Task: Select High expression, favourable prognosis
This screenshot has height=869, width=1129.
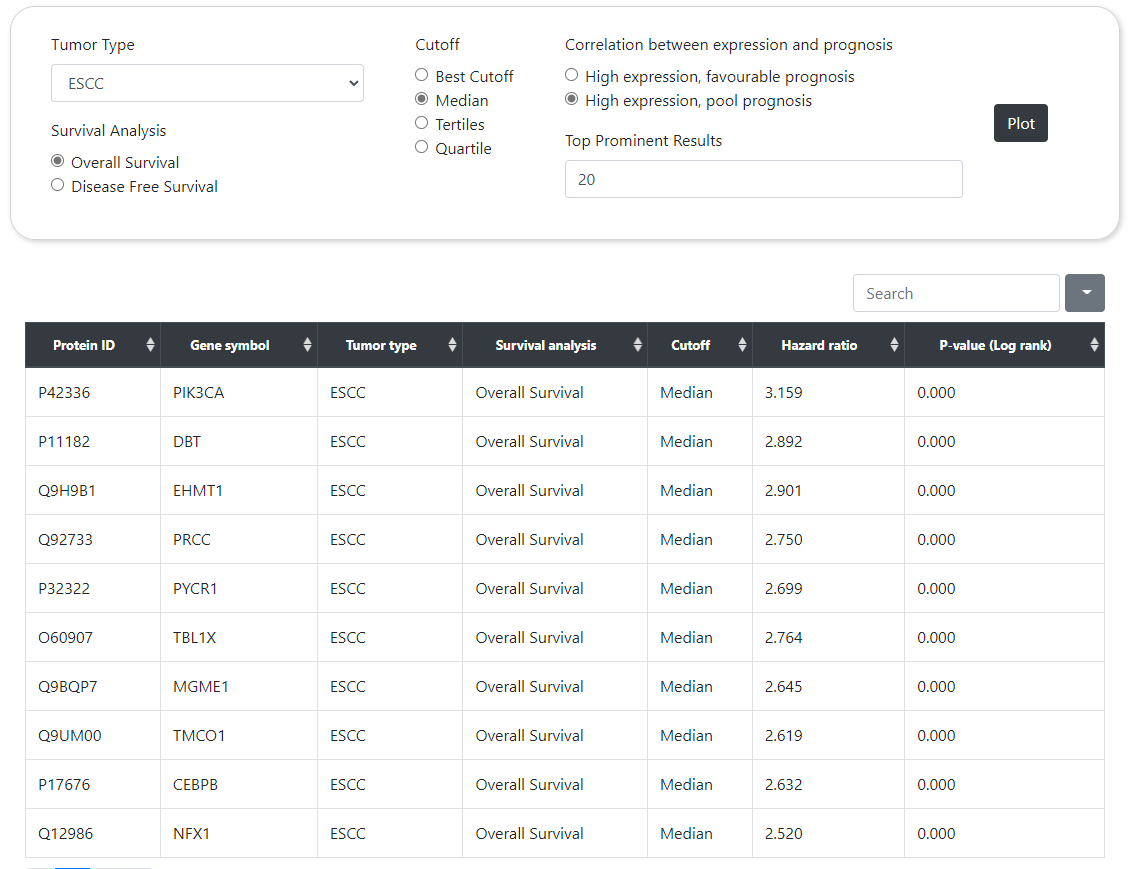Action: 572,76
